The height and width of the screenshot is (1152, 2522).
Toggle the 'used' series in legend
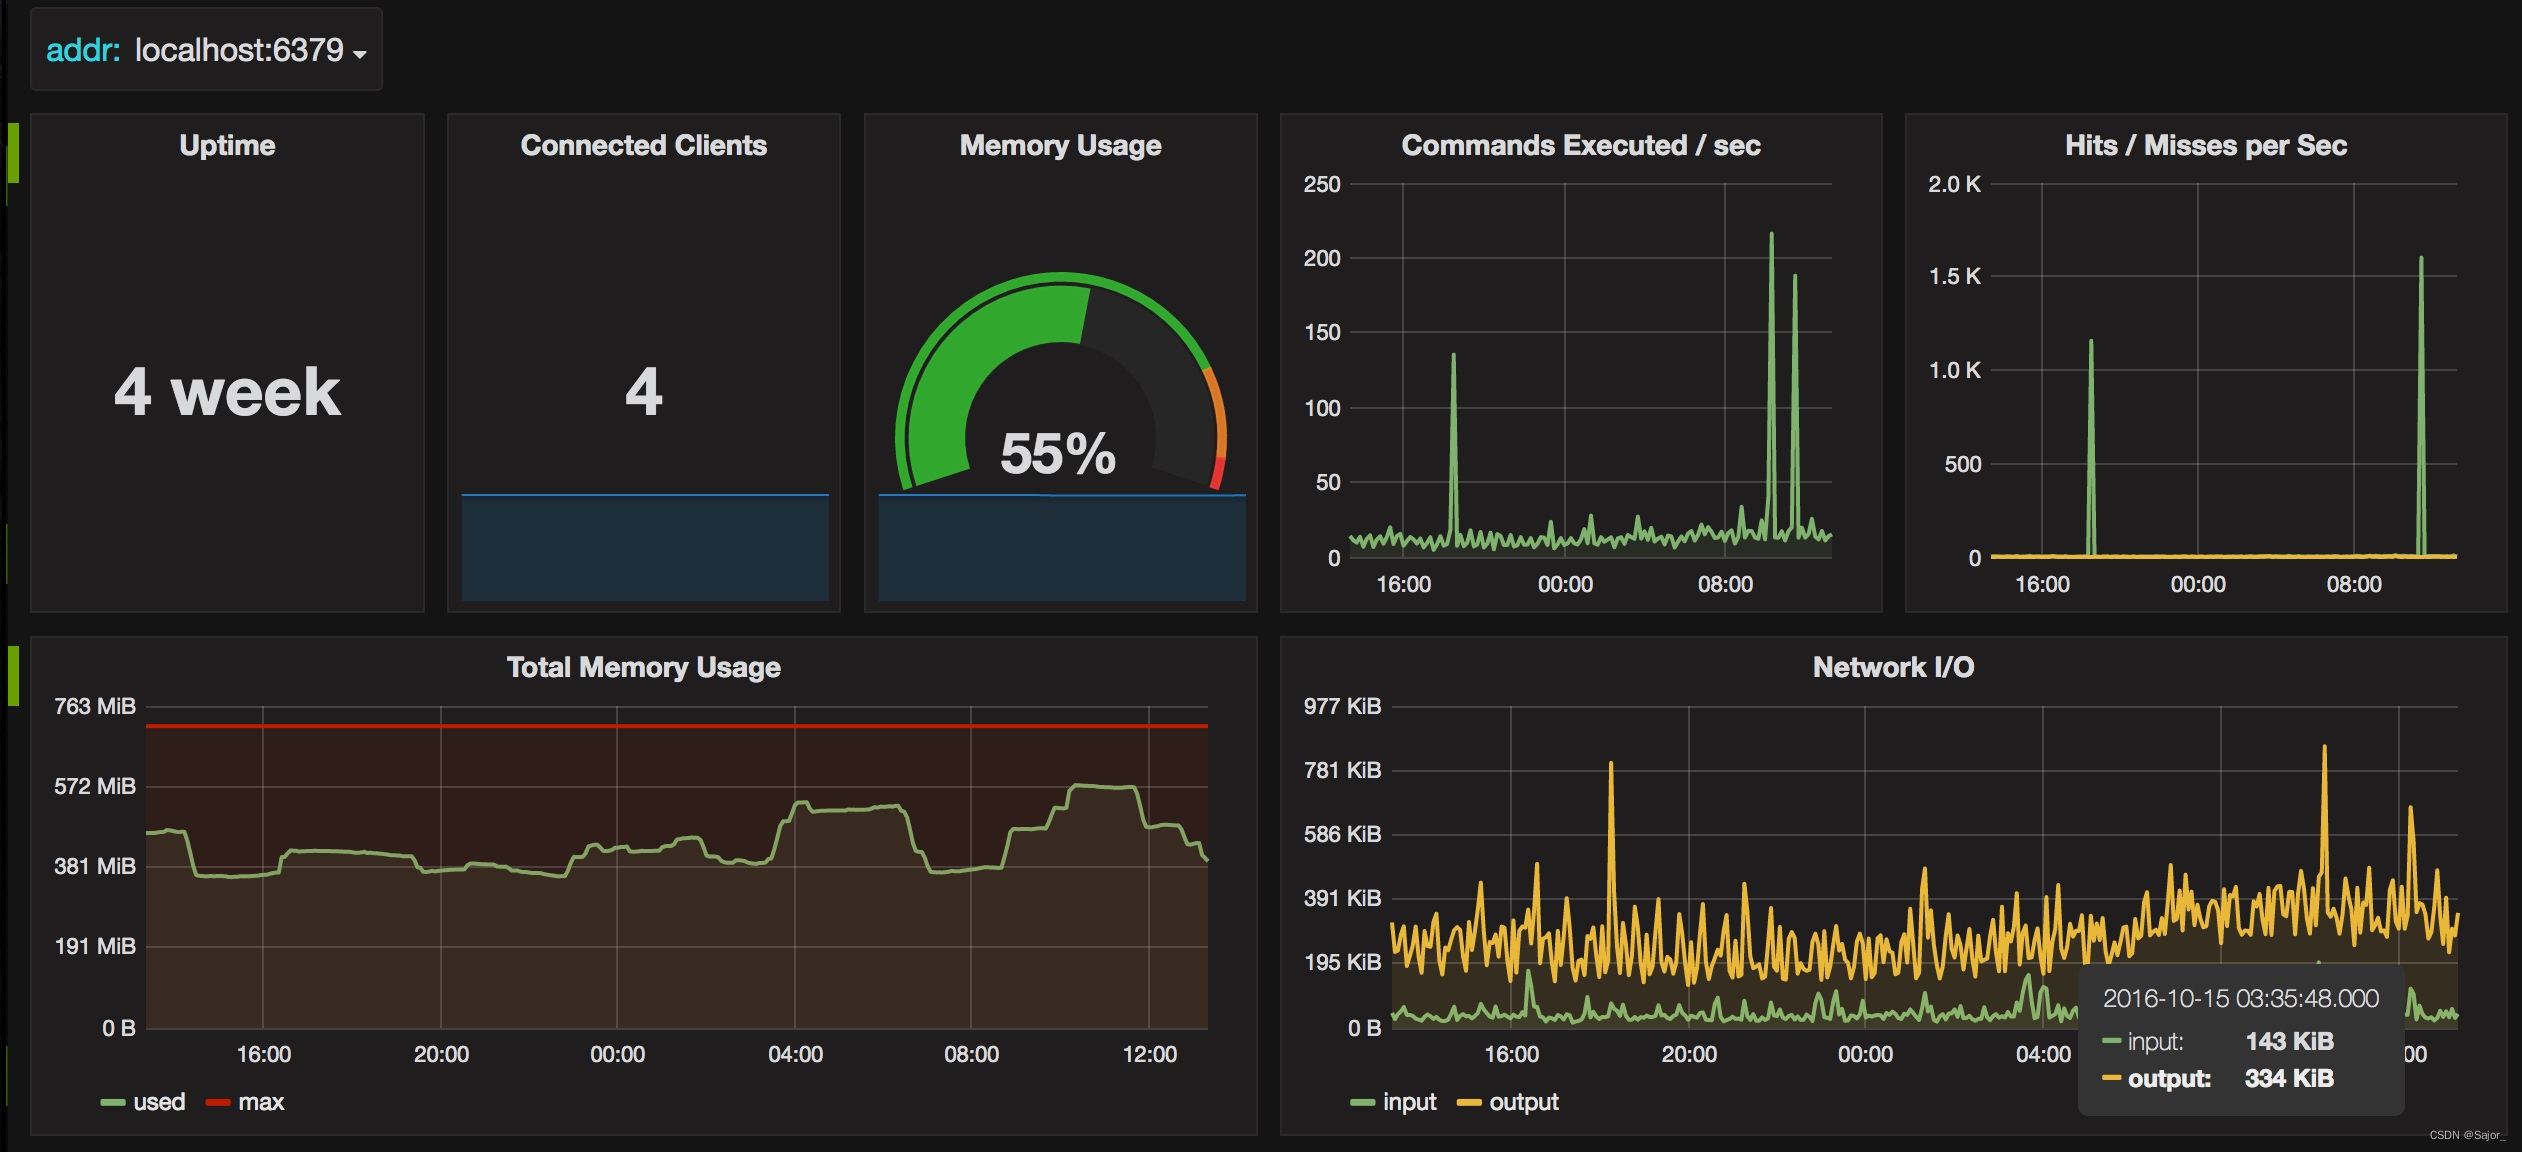159,1102
